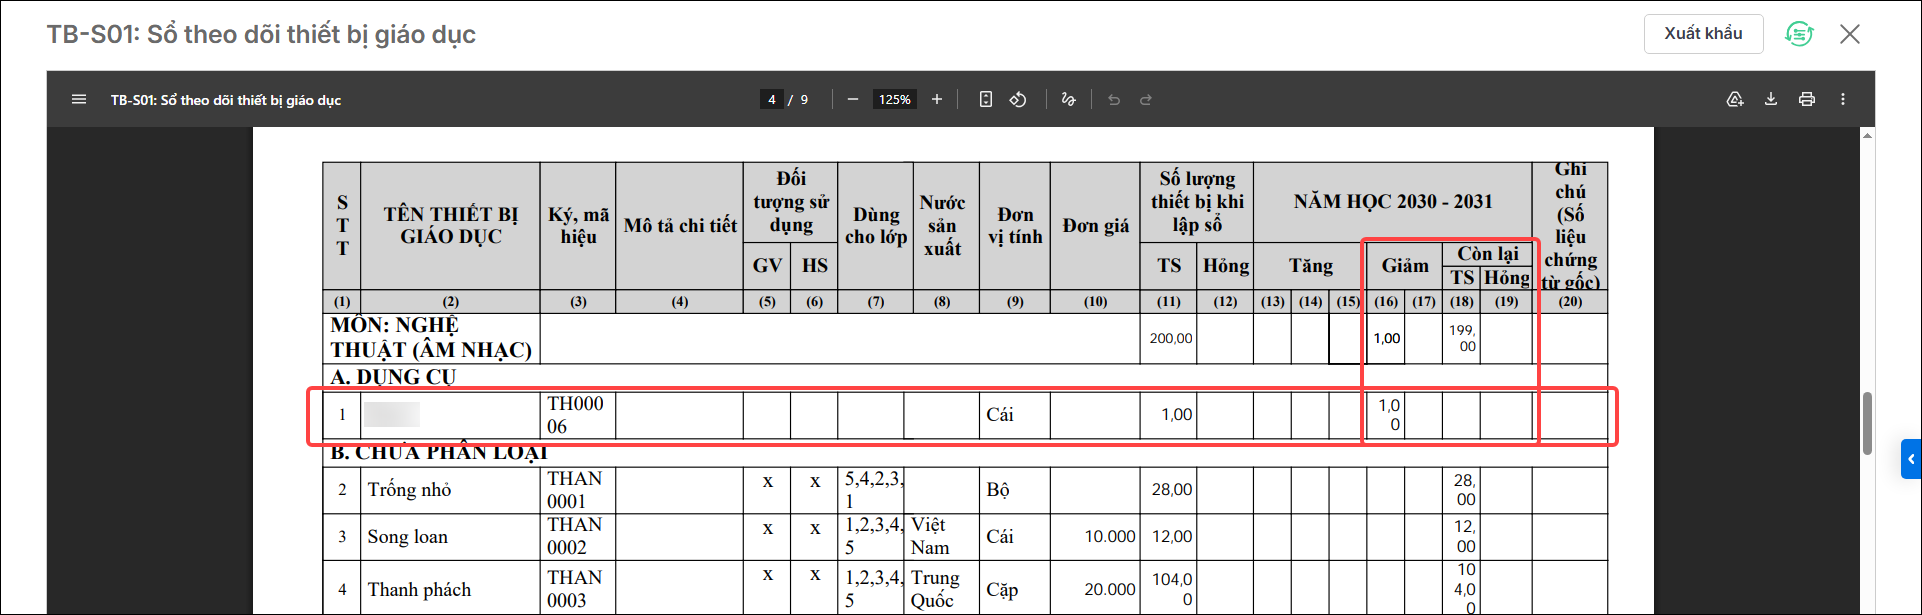Image resolution: width=1922 pixels, height=615 pixels.
Task: Click the PDF title in the viewer toolbar
Action: coord(226,100)
